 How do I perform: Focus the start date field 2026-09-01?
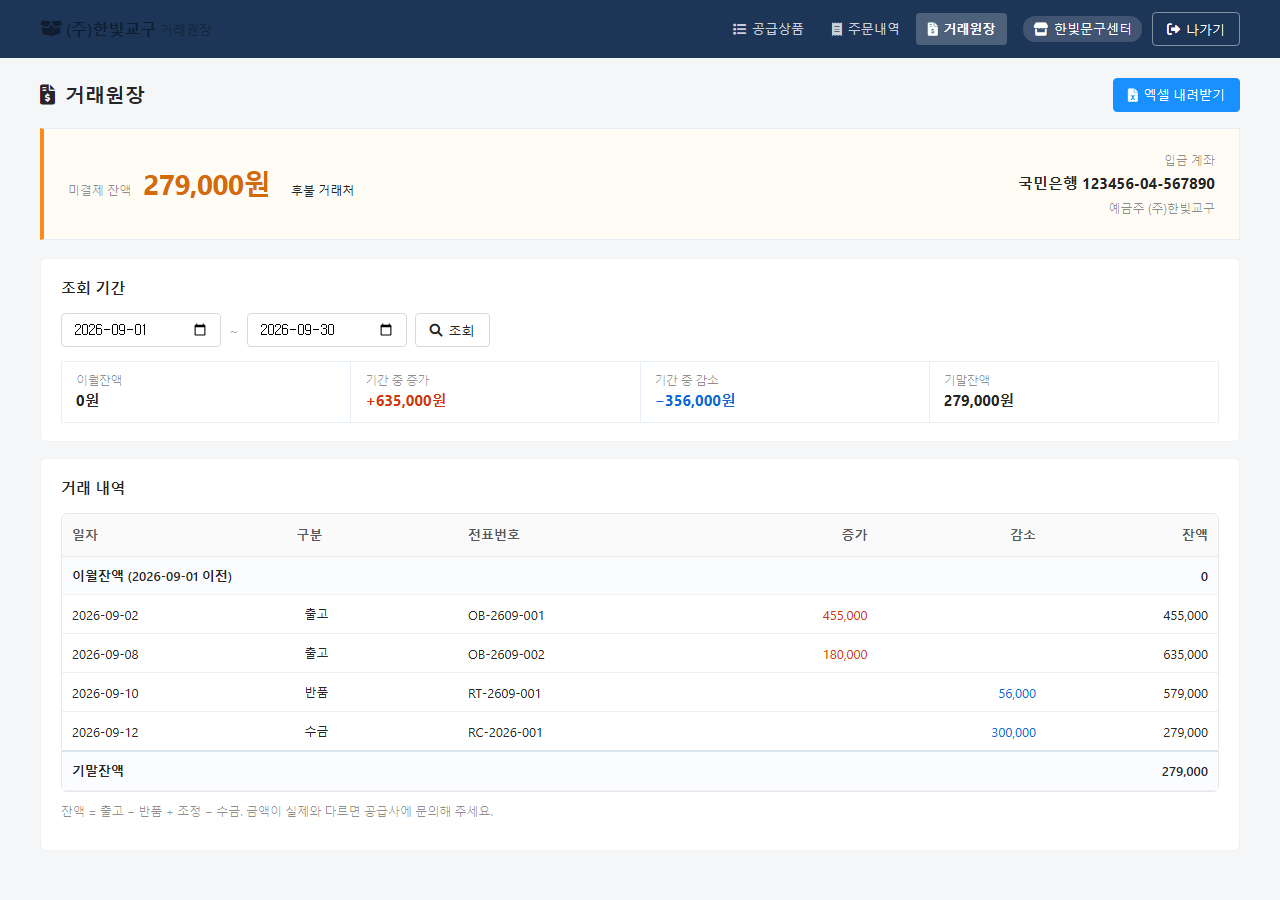click(141, 330)
